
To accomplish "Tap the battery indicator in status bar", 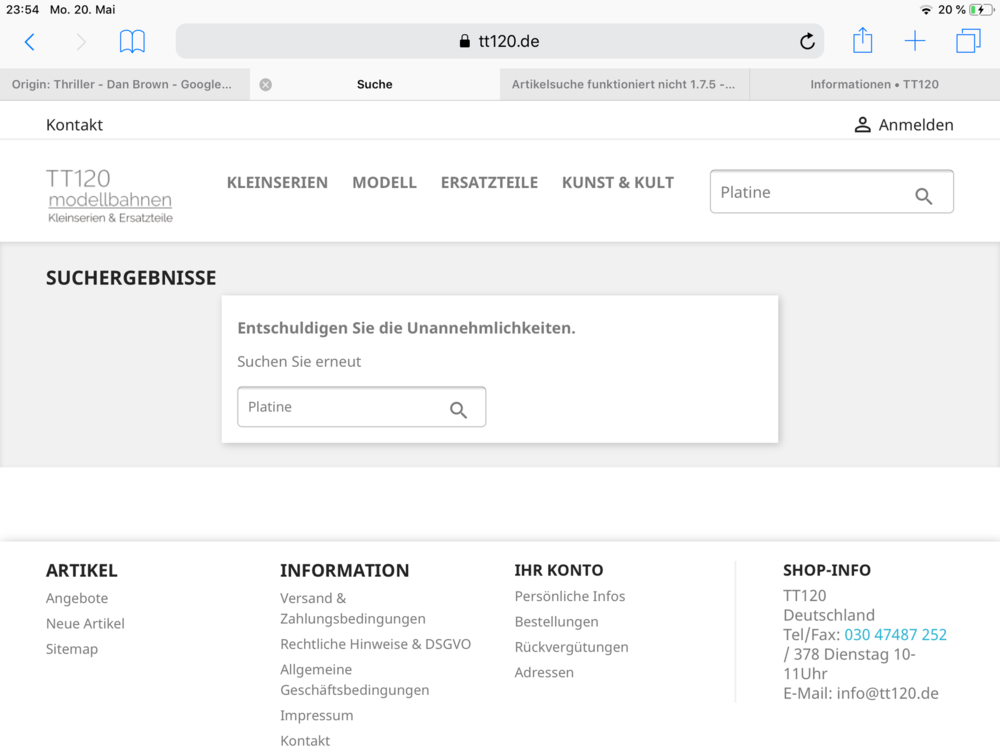I will 981,10.
